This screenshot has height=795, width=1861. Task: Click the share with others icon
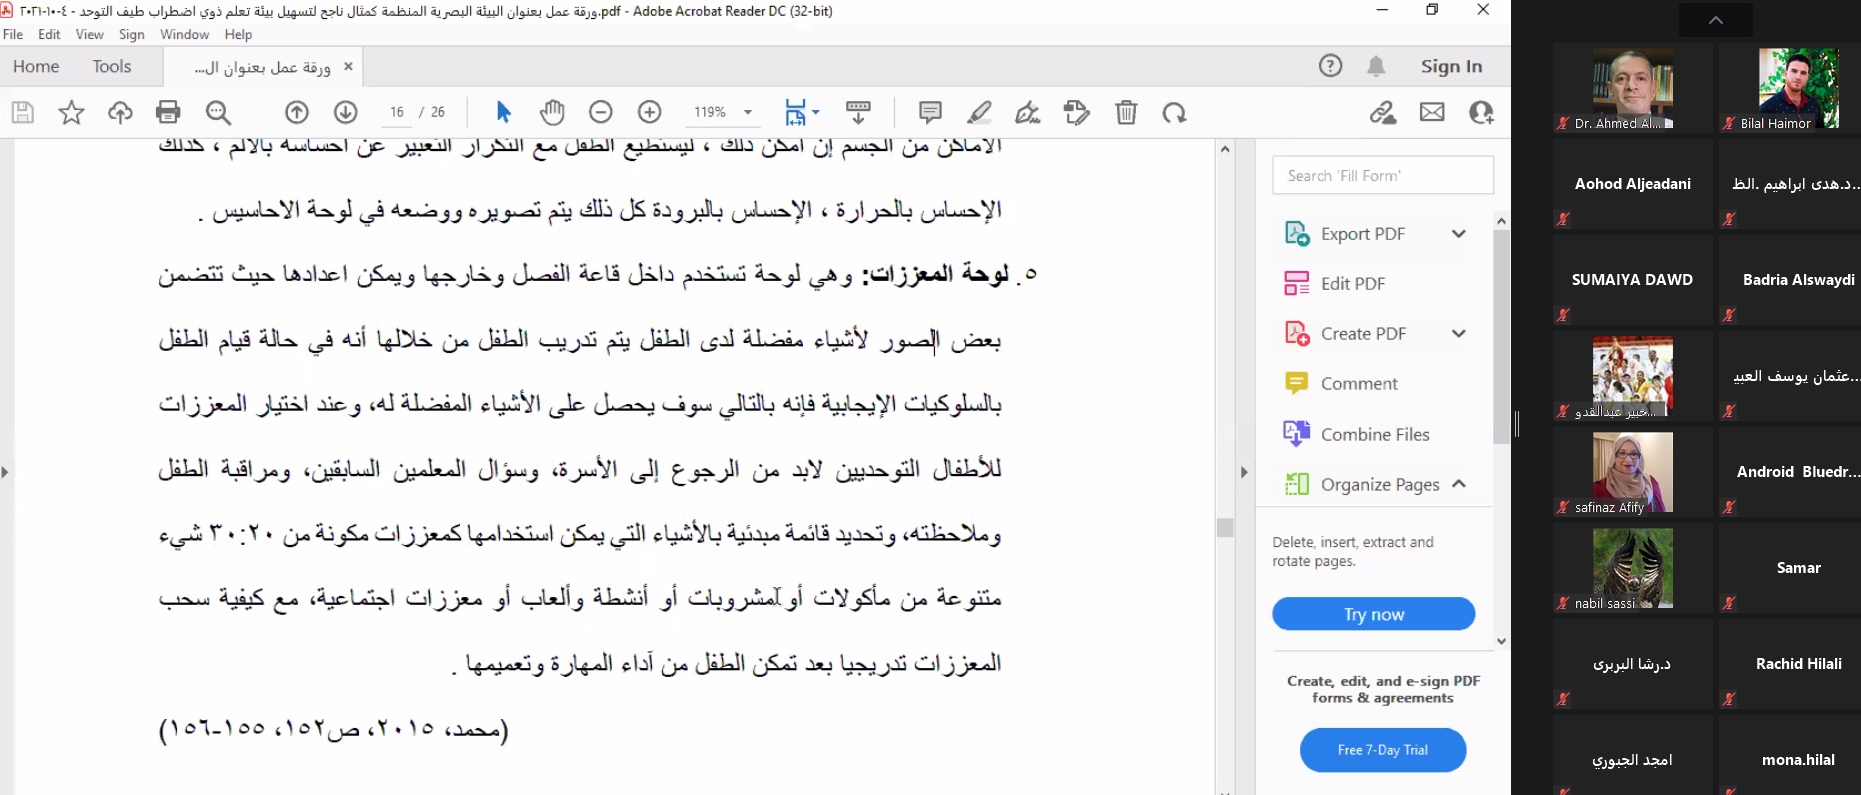[x=1482, y=112]
